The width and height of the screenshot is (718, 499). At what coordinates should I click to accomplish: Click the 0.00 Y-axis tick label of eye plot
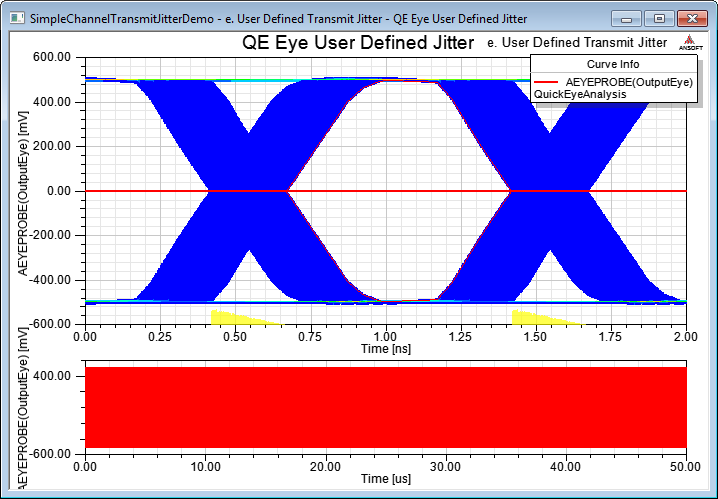click(59, 191)
